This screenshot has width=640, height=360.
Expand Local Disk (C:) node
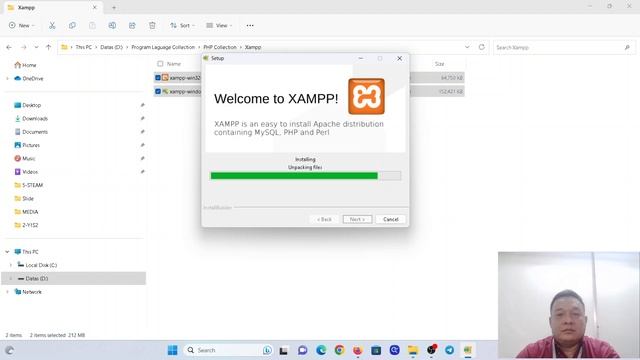coord(11,265)
